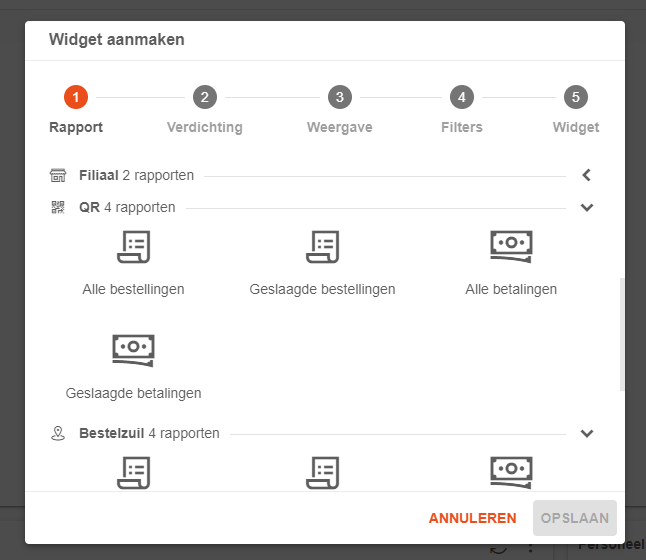This screenshot has height=560, width=646.
Task: Click the Filiaal store icon
Action: click(x=58, y=175)
